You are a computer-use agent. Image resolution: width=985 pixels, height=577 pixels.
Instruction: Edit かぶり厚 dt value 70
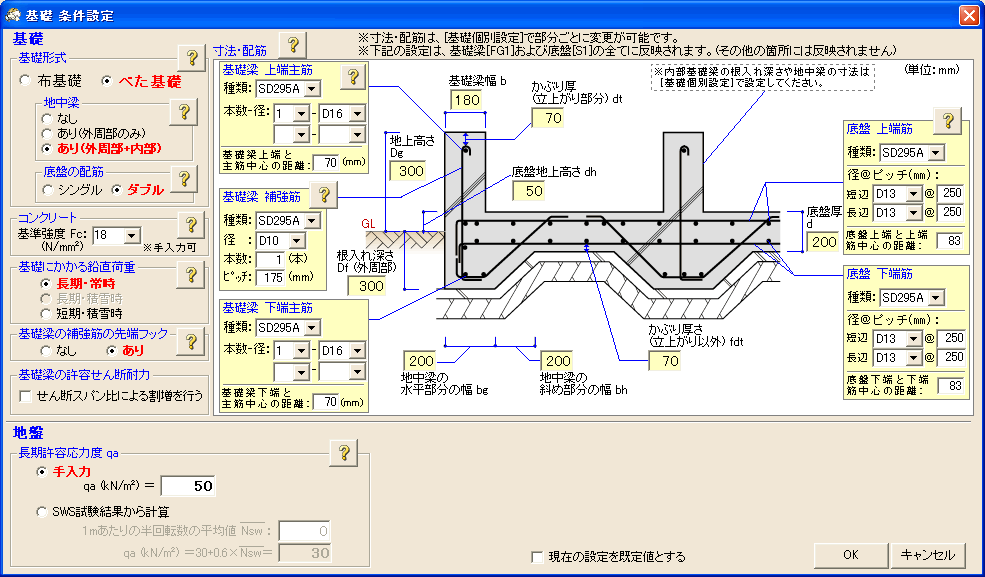point(549,118)
